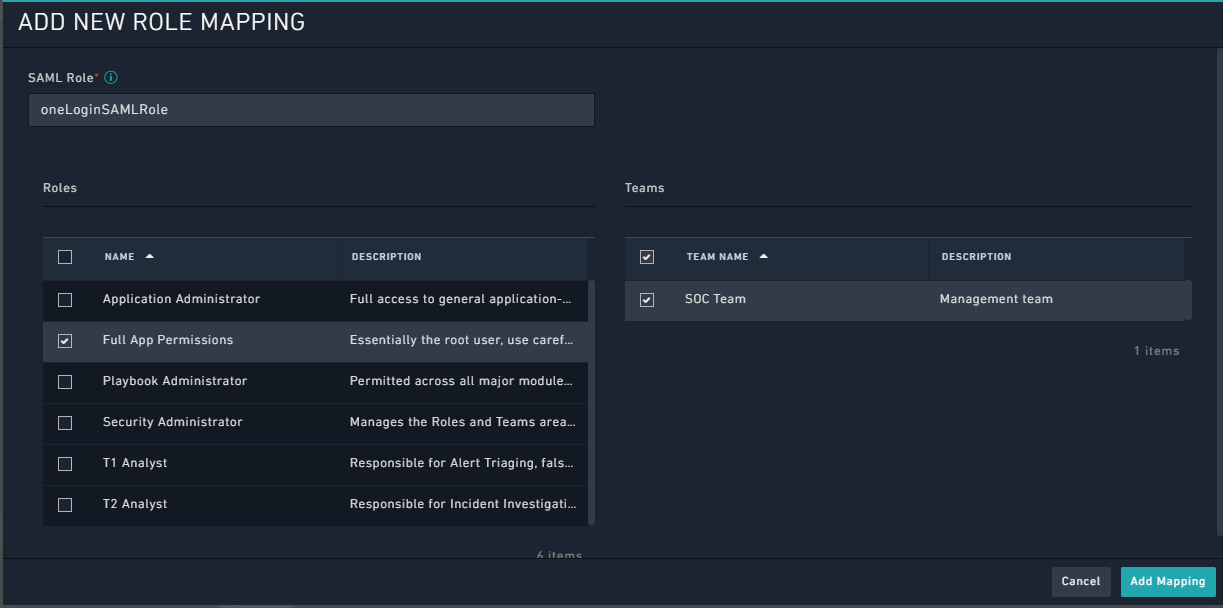Screen dimensions: 1223x608
Task: Deselect the select-all checkbox in Teams header
Action: [x=647, y=256]
